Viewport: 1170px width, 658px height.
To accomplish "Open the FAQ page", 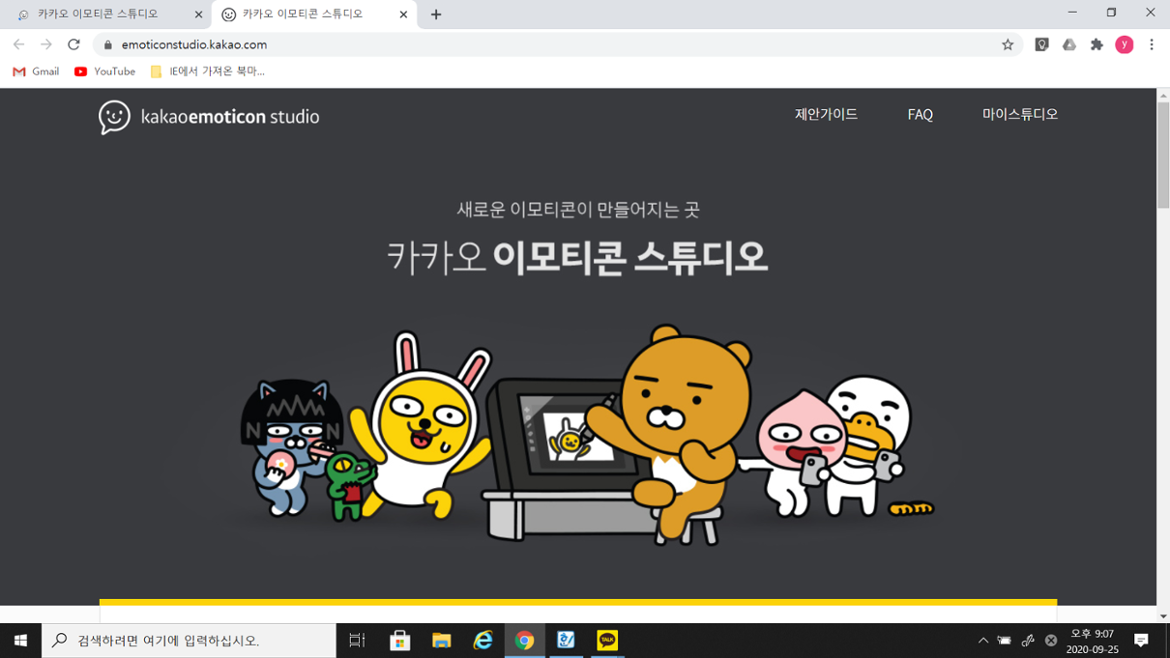I will coord(920,114).
